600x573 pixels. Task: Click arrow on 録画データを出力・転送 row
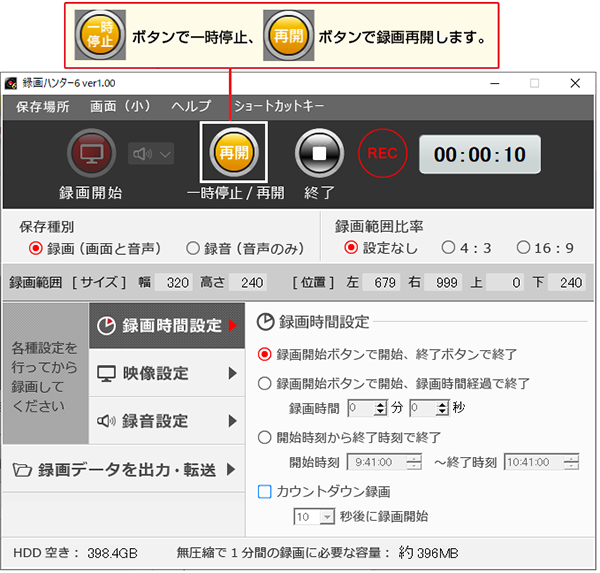point(231,469)
